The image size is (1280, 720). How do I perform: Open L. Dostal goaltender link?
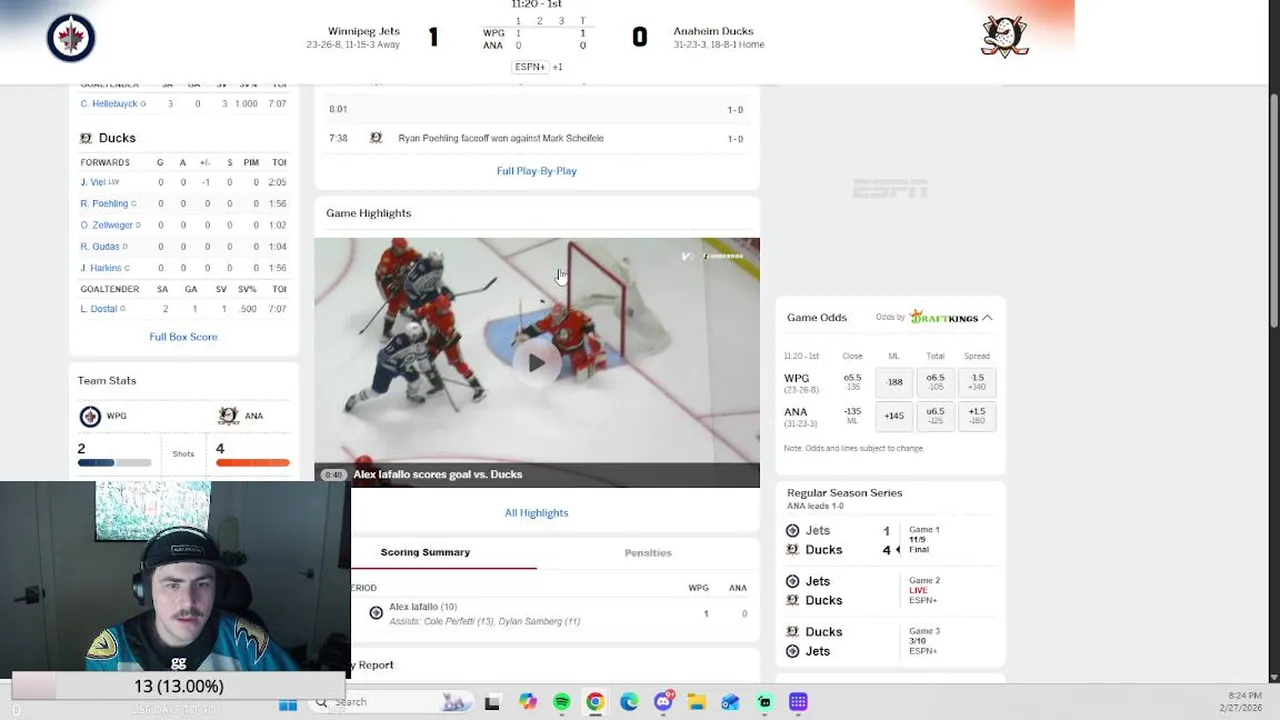coord(99,309)
